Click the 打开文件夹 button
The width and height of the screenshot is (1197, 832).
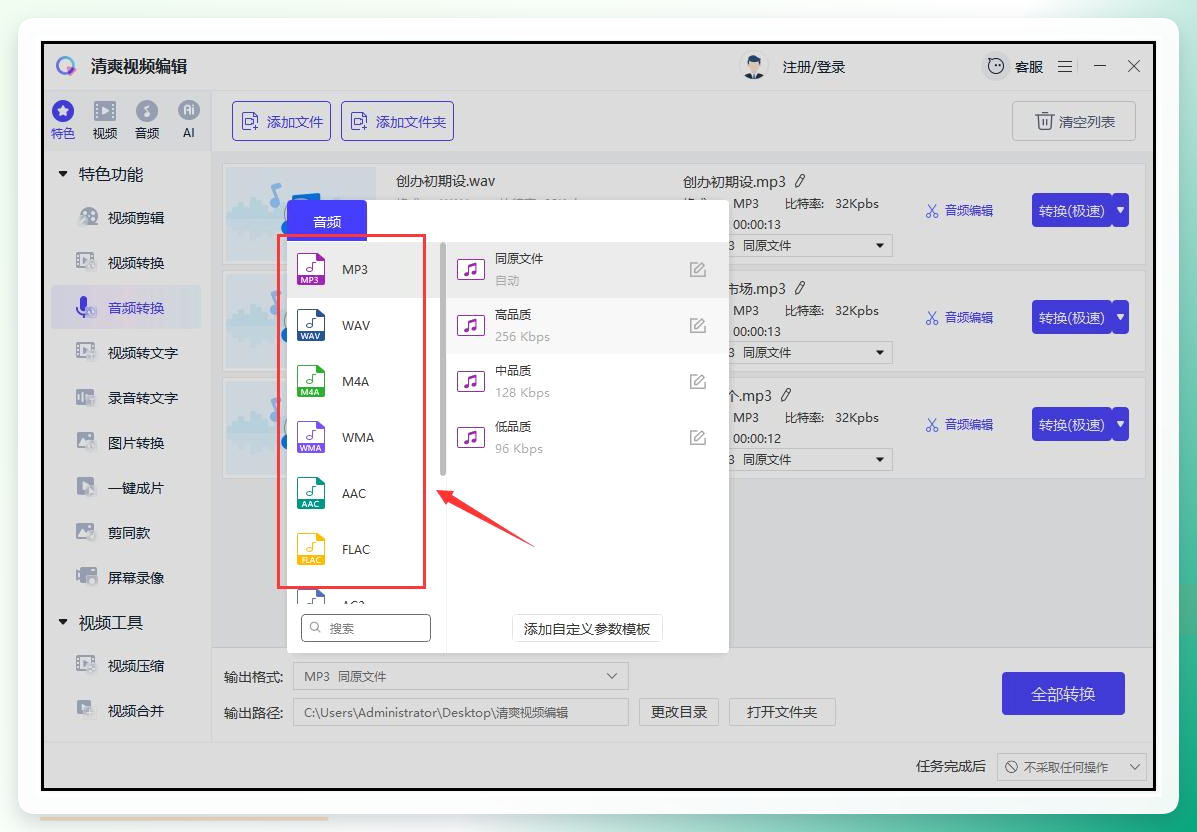(782, 712)
